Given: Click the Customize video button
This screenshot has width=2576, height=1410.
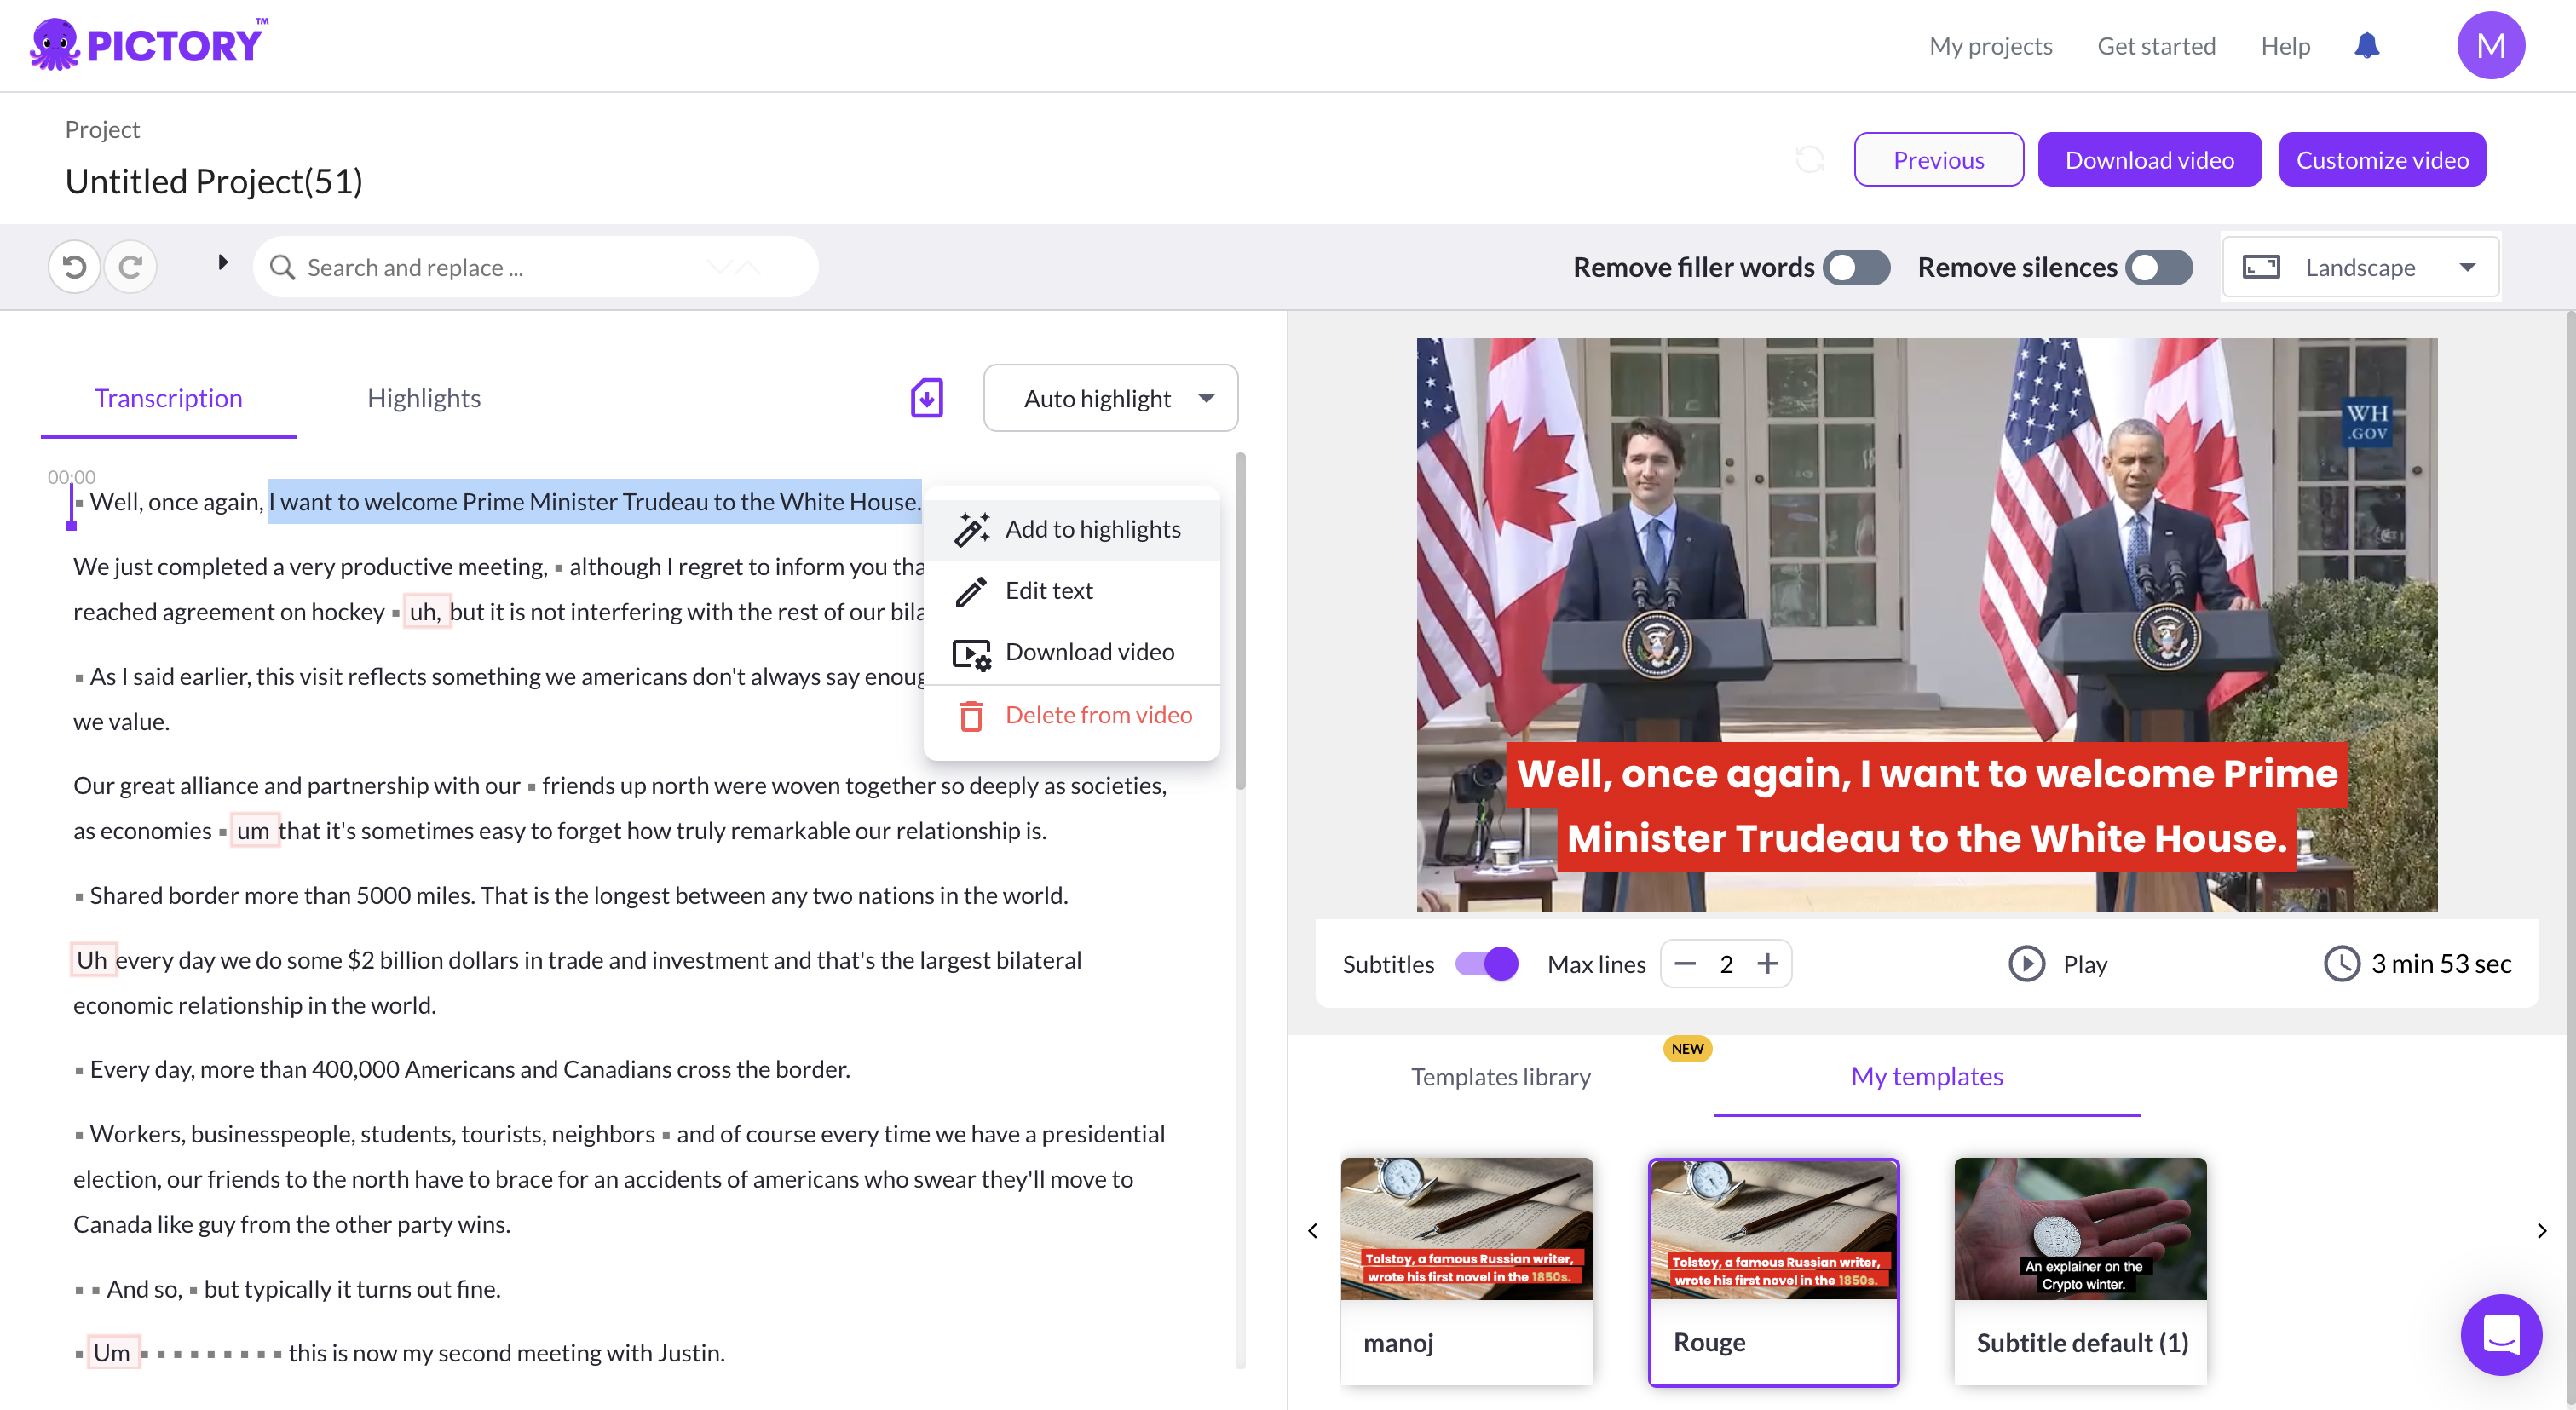Looking at the screenshot, I should pyautogui.click(x=2381, y=160).
